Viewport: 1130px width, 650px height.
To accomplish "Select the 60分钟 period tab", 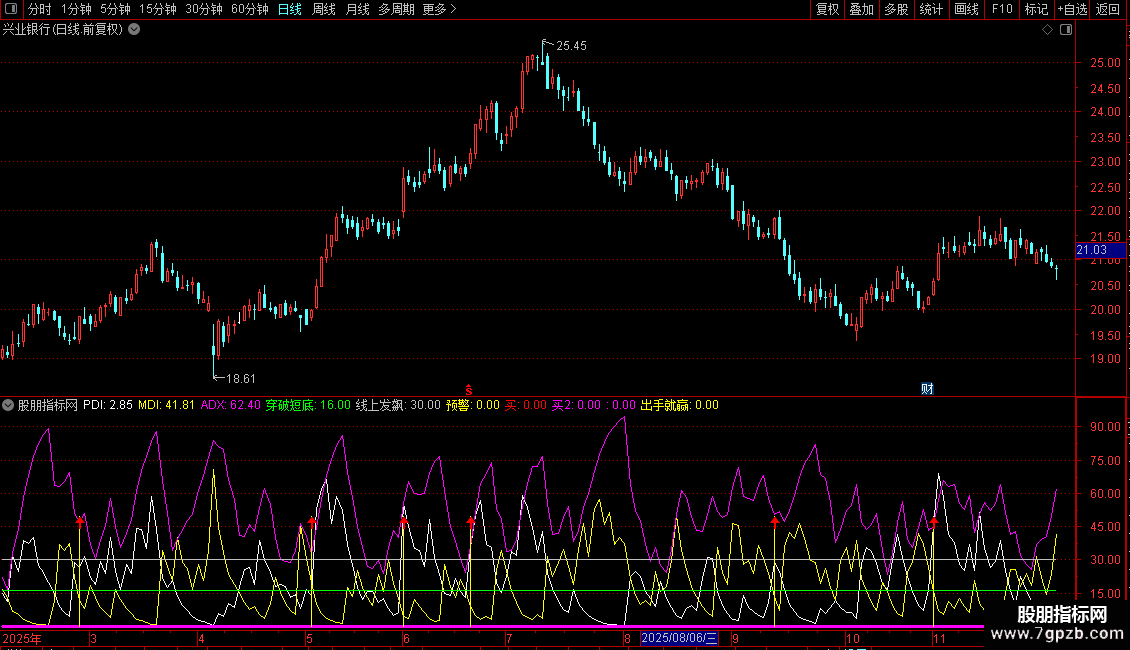I will point(249,10).
